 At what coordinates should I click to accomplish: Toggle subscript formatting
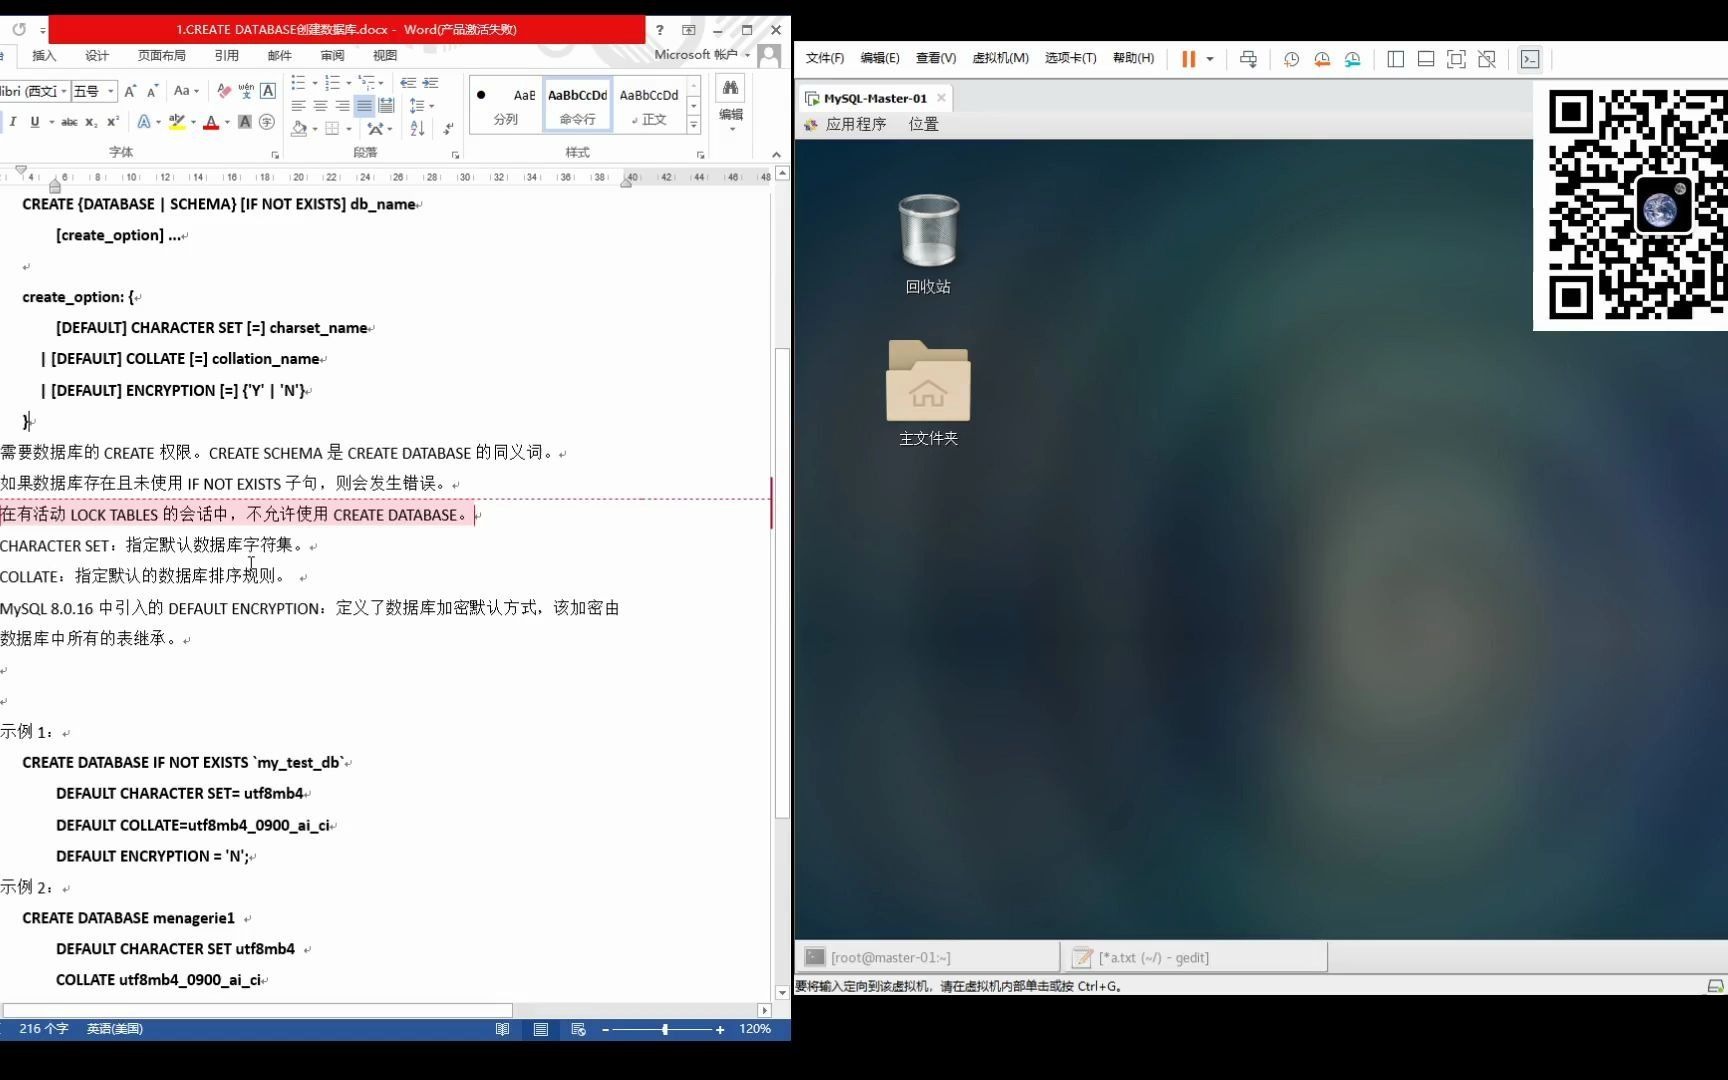[x=91, y=122]
